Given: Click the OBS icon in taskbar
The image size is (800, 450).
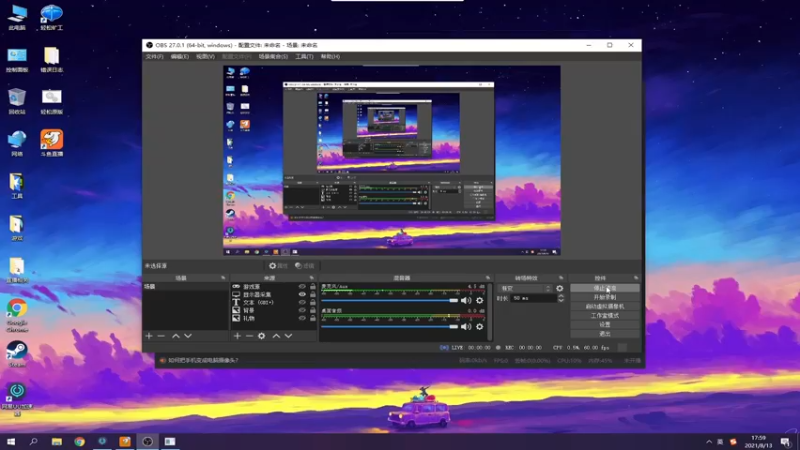Looking at the screenshot, I should click(147, 441).
